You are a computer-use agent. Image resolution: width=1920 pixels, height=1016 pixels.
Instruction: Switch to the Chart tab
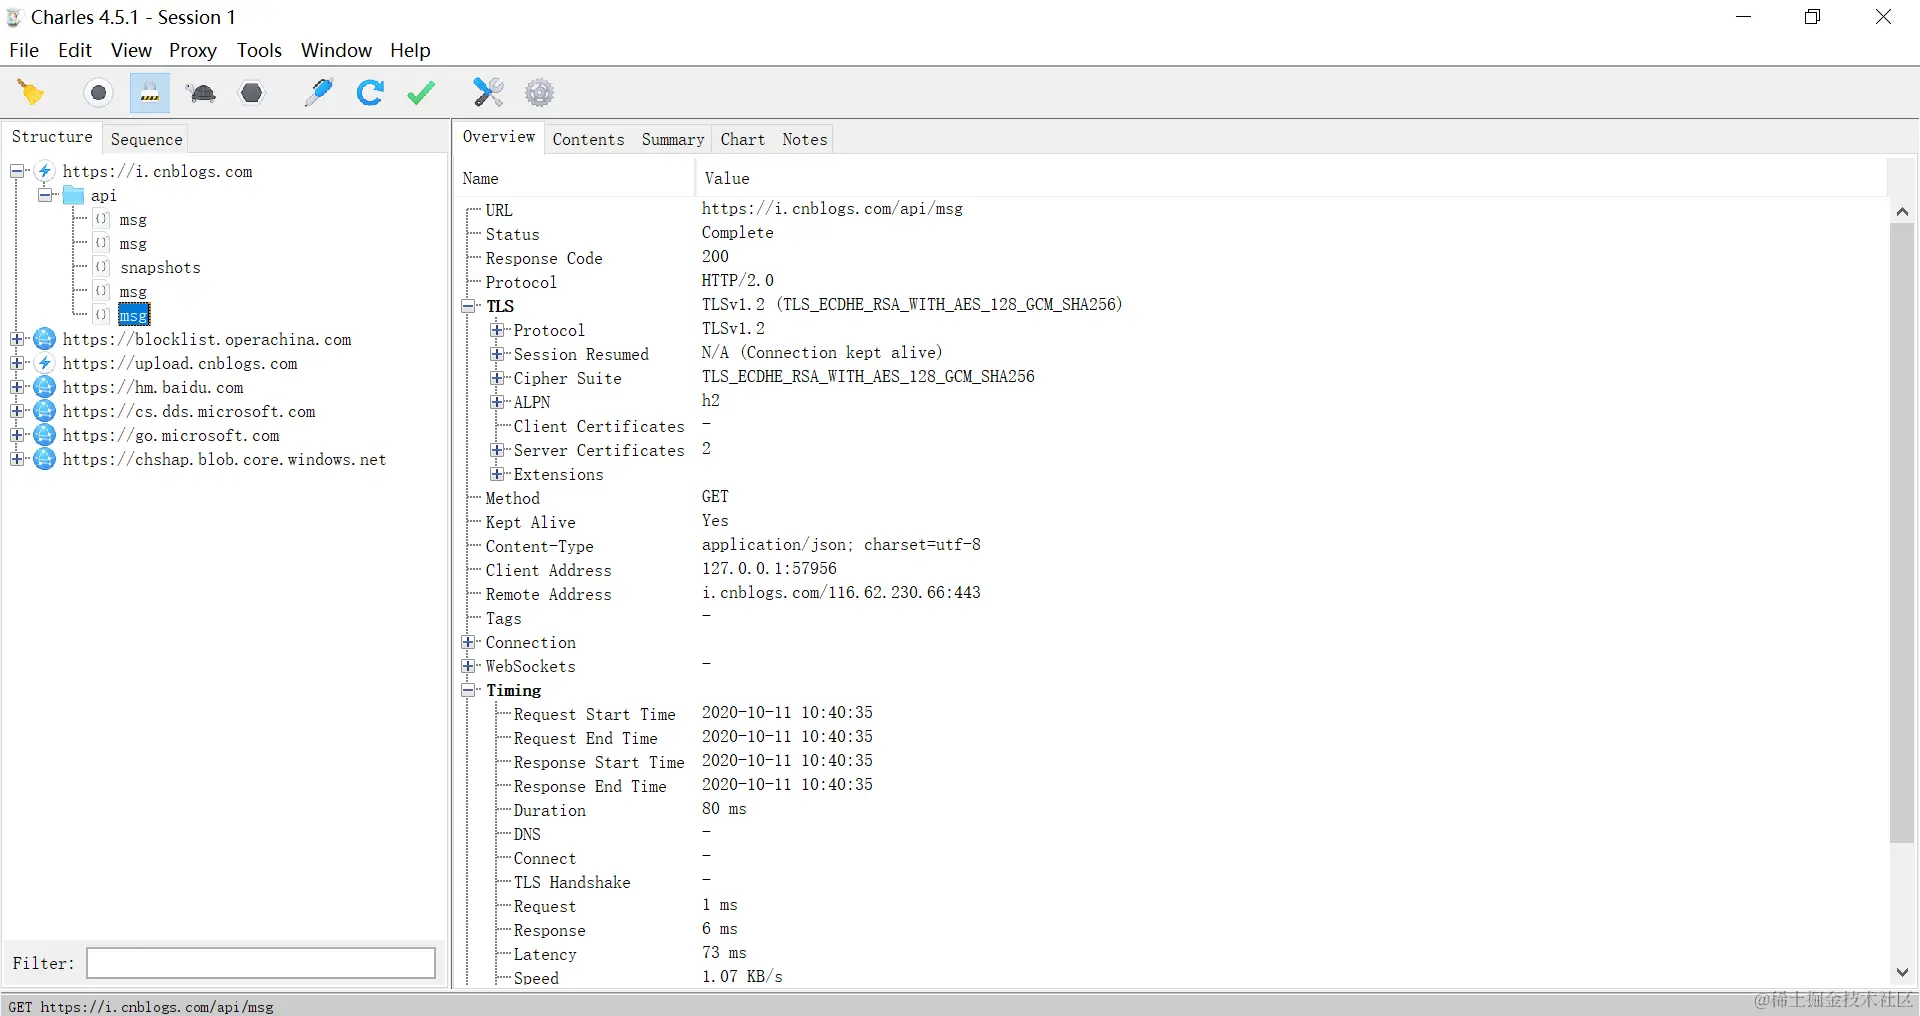point(743,139)
